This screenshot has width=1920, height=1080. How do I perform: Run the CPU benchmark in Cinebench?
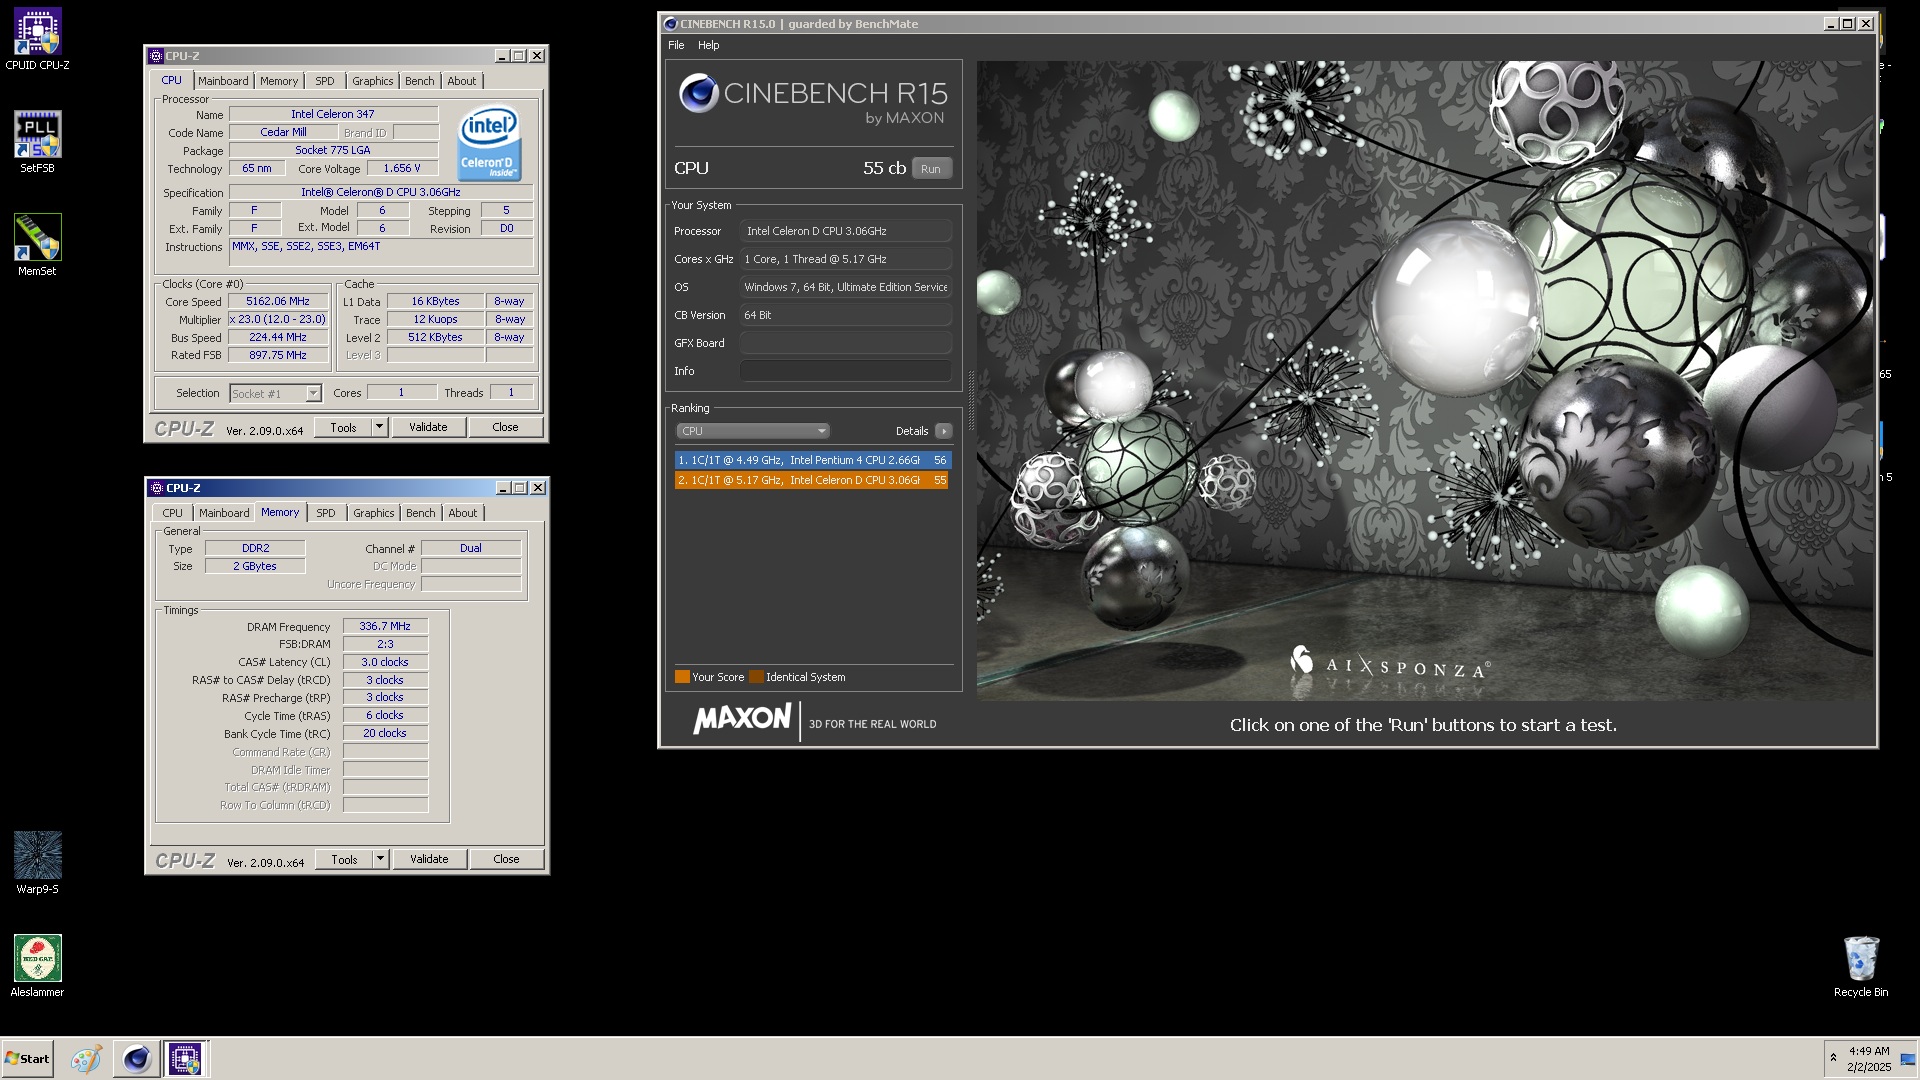(931, 169)
